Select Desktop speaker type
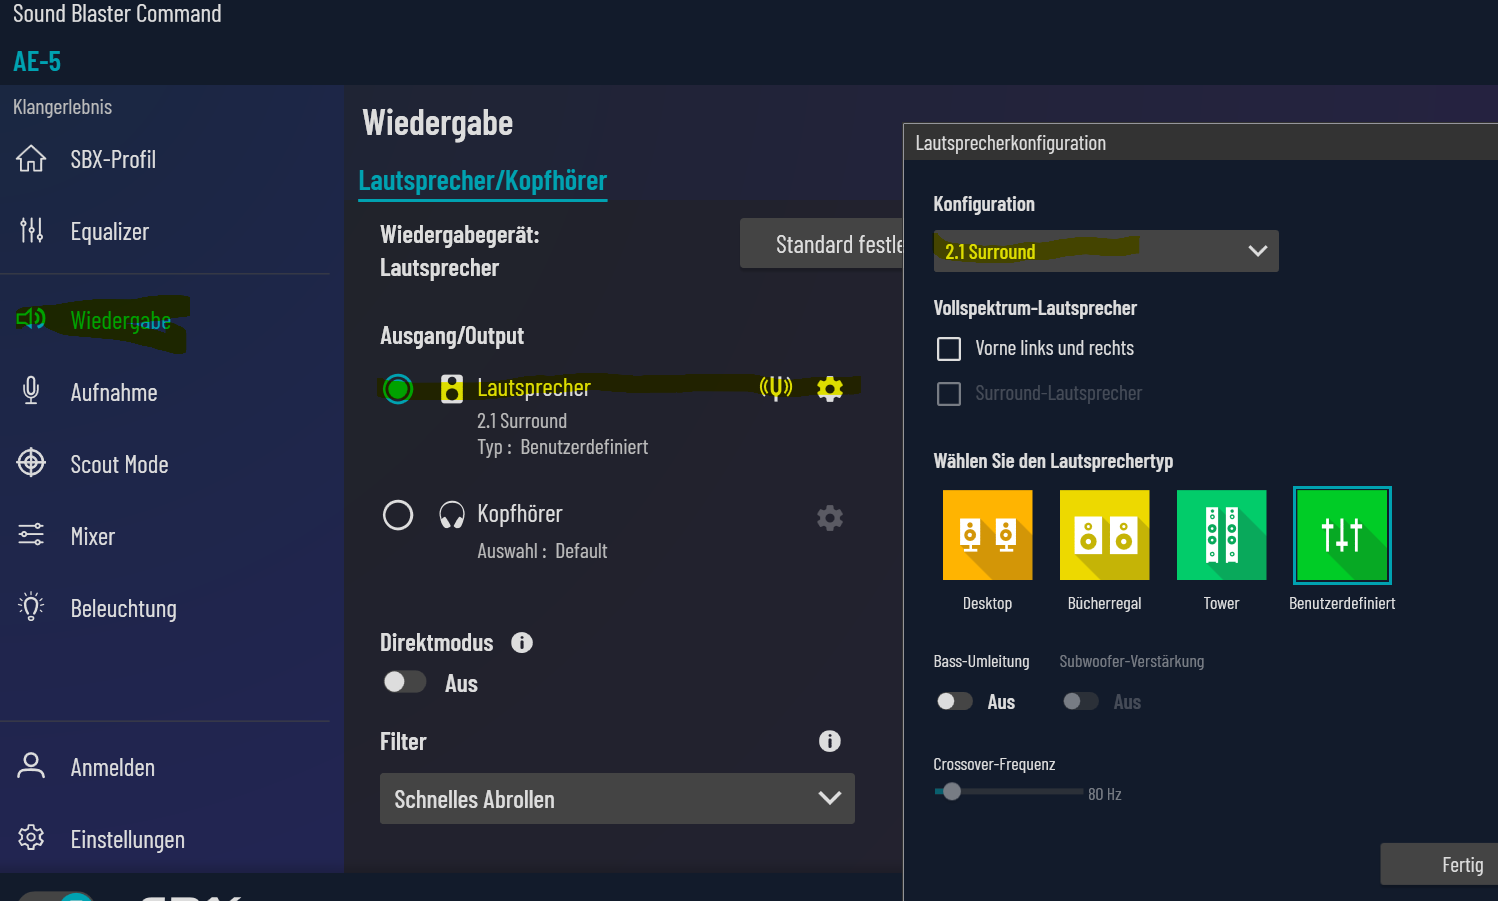The width and height of the screenshot is (1498, 901). [987, 535]
